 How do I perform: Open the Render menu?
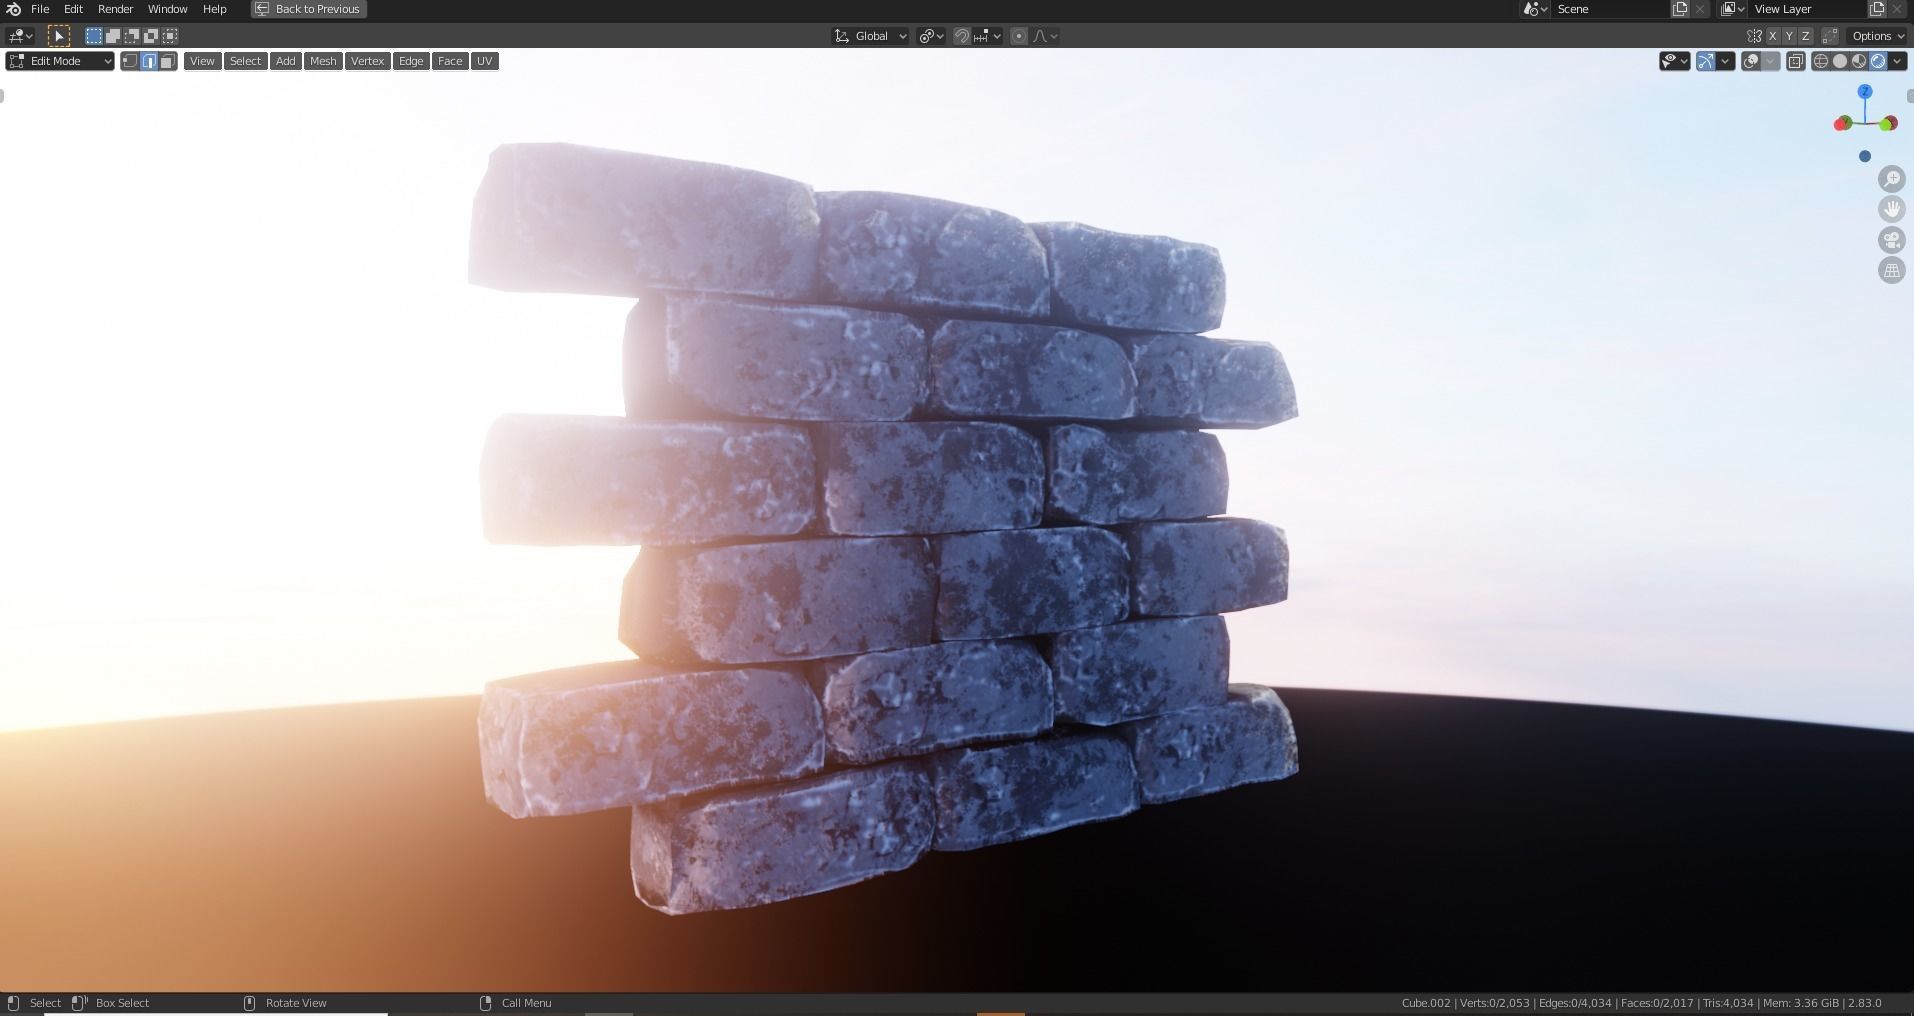[115, 9]
